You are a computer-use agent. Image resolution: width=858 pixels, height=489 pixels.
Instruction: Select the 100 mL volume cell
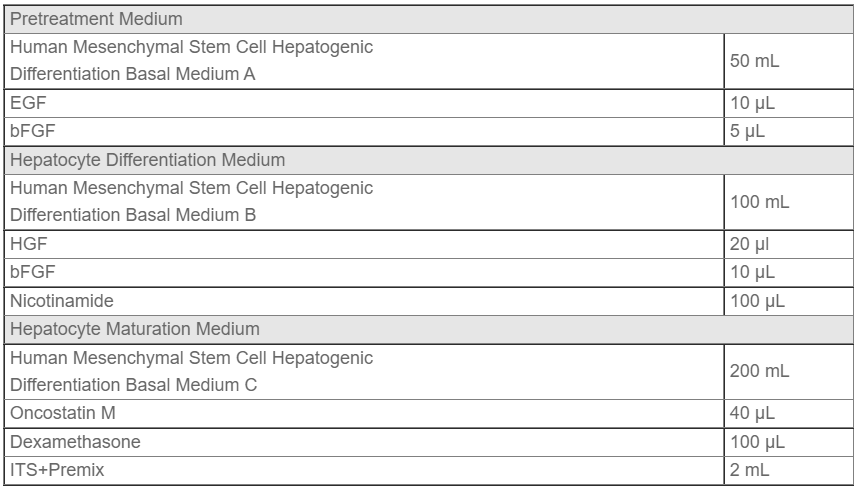coord(789,202)
